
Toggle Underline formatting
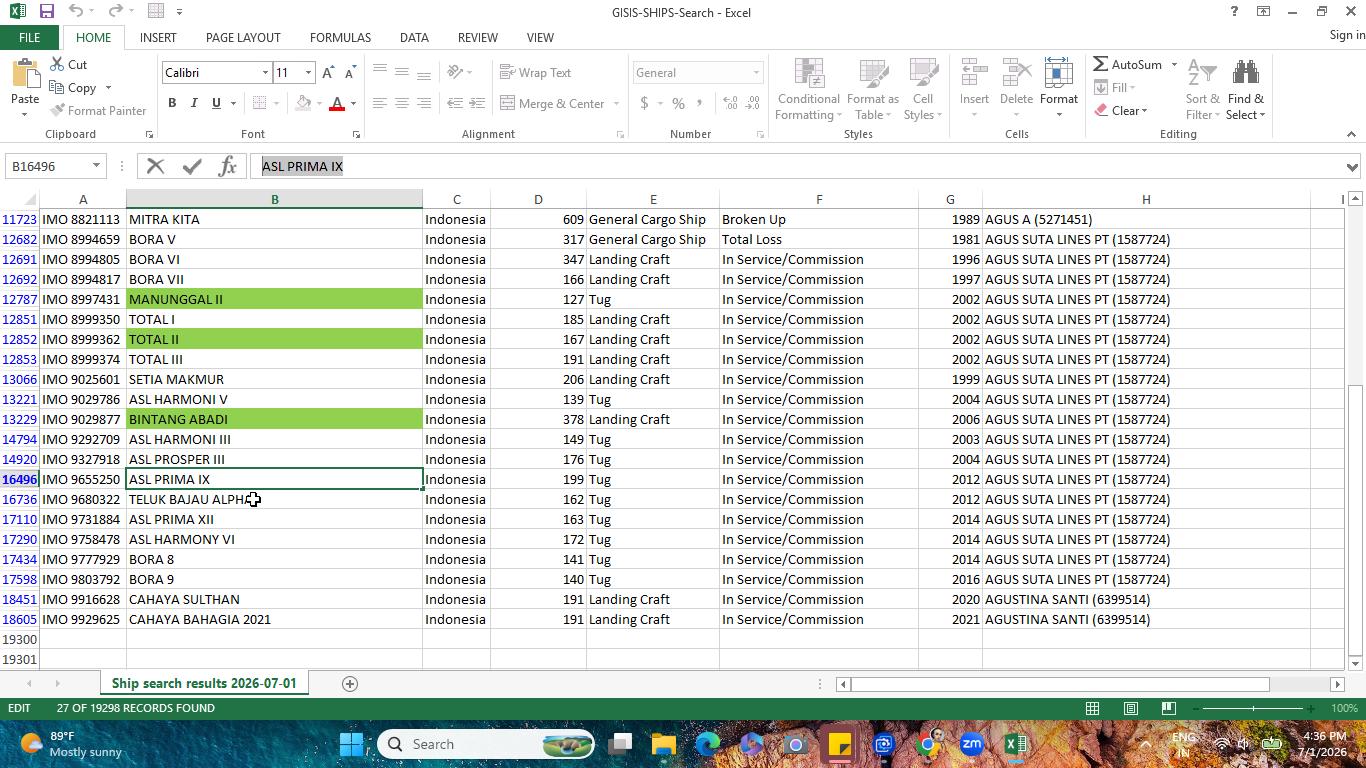pos(215,103)
